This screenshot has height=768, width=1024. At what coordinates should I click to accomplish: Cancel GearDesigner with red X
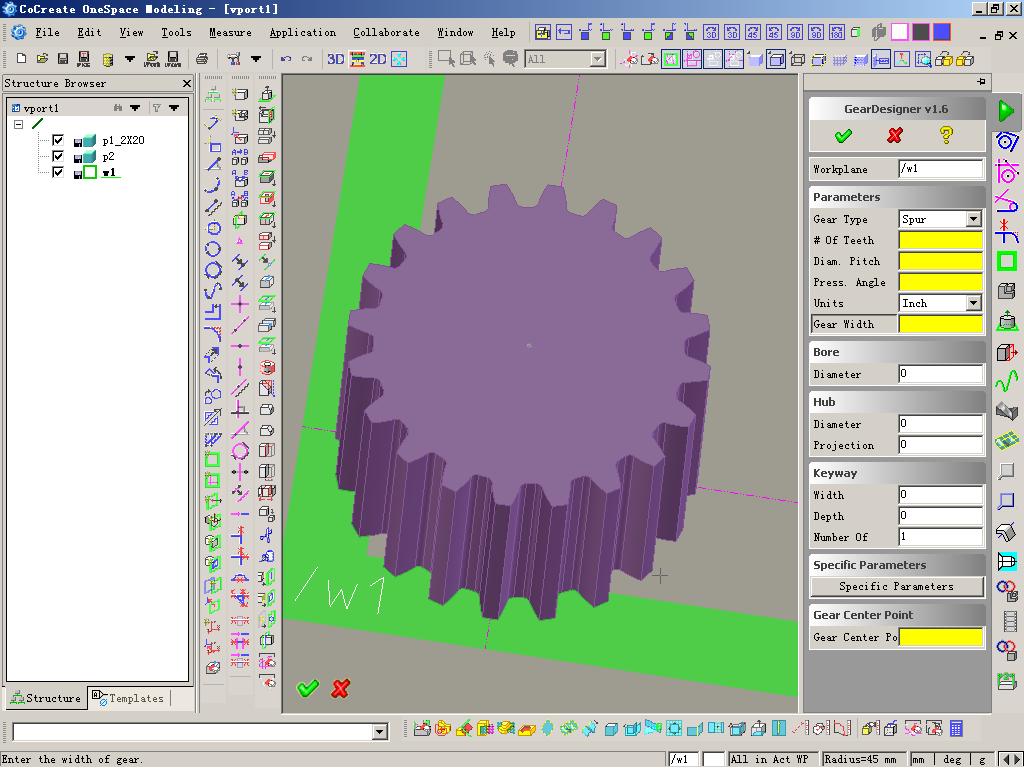tap(895, 135)
